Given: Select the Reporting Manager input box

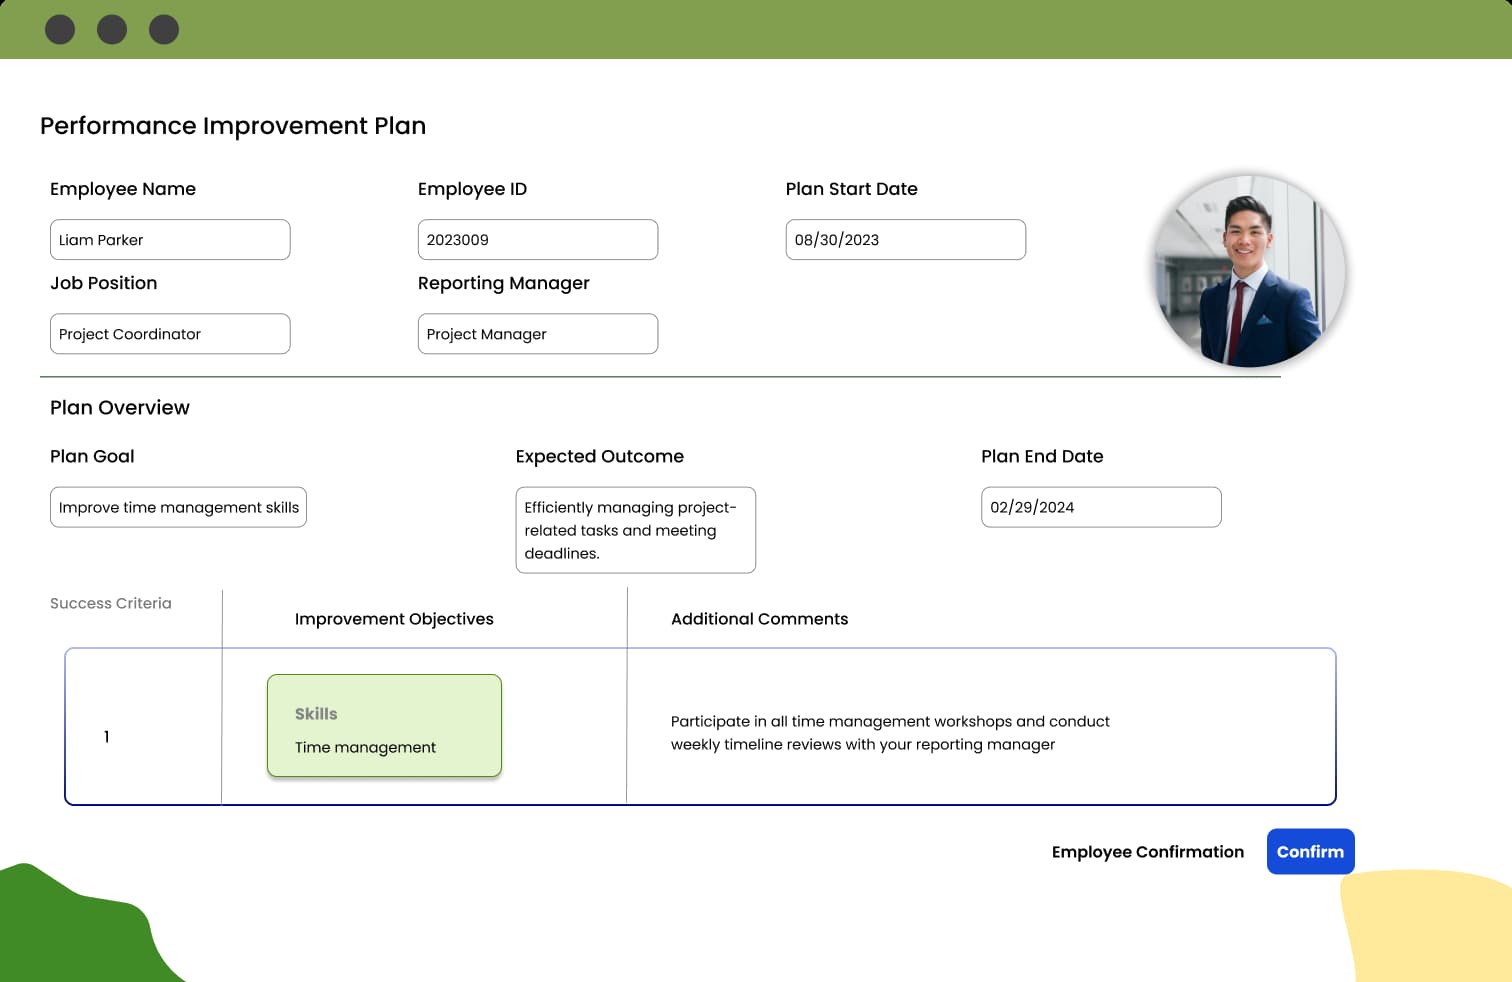Looking at the screenshot, I should point(537,334).
